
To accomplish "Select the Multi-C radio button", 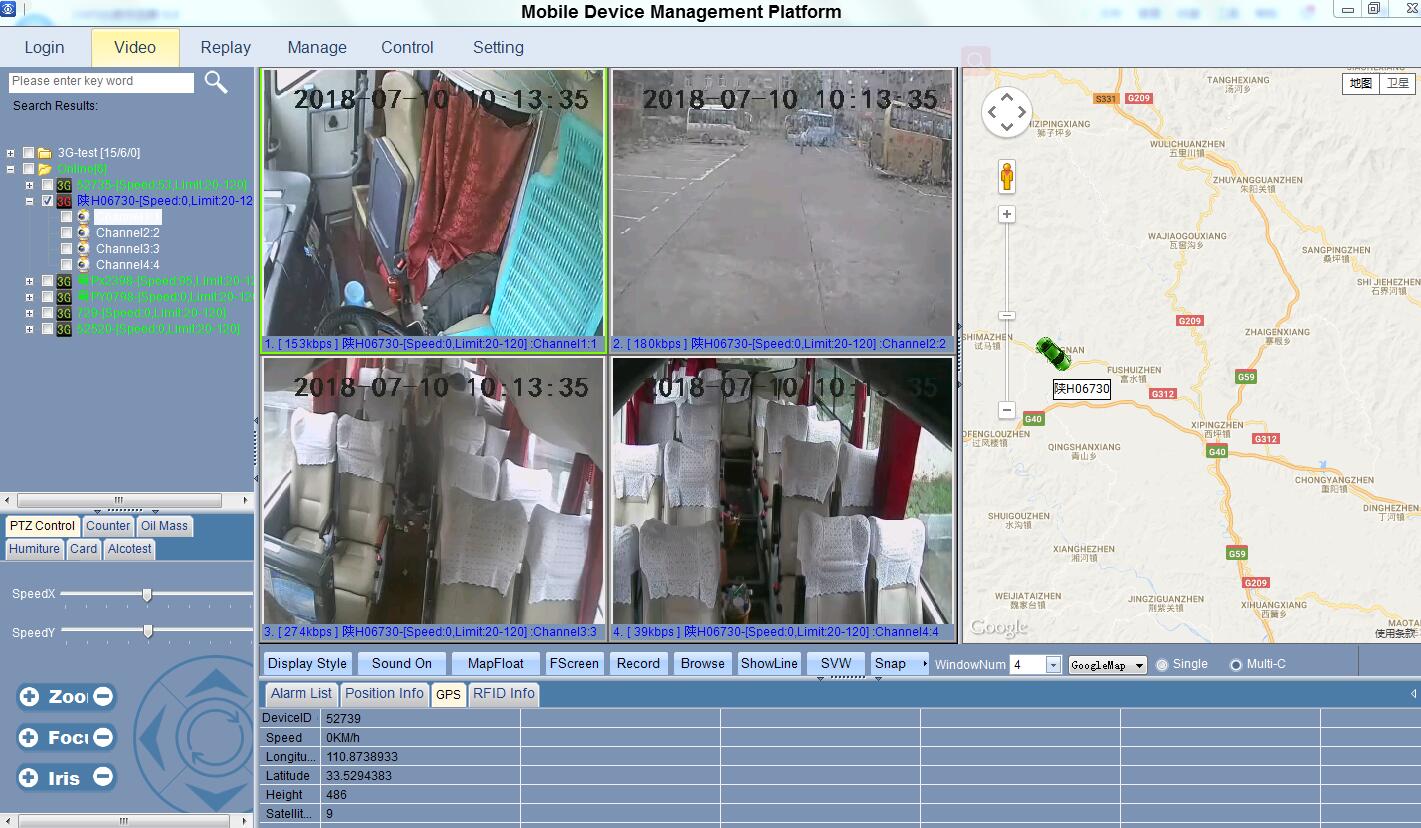I will pyautogui.click(x=1236, y=665).
